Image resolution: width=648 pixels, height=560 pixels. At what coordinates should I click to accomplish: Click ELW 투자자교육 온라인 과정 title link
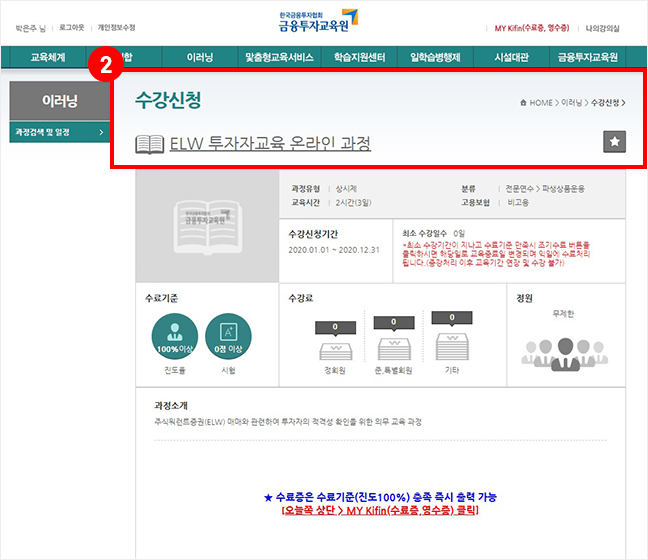[270, 144]
